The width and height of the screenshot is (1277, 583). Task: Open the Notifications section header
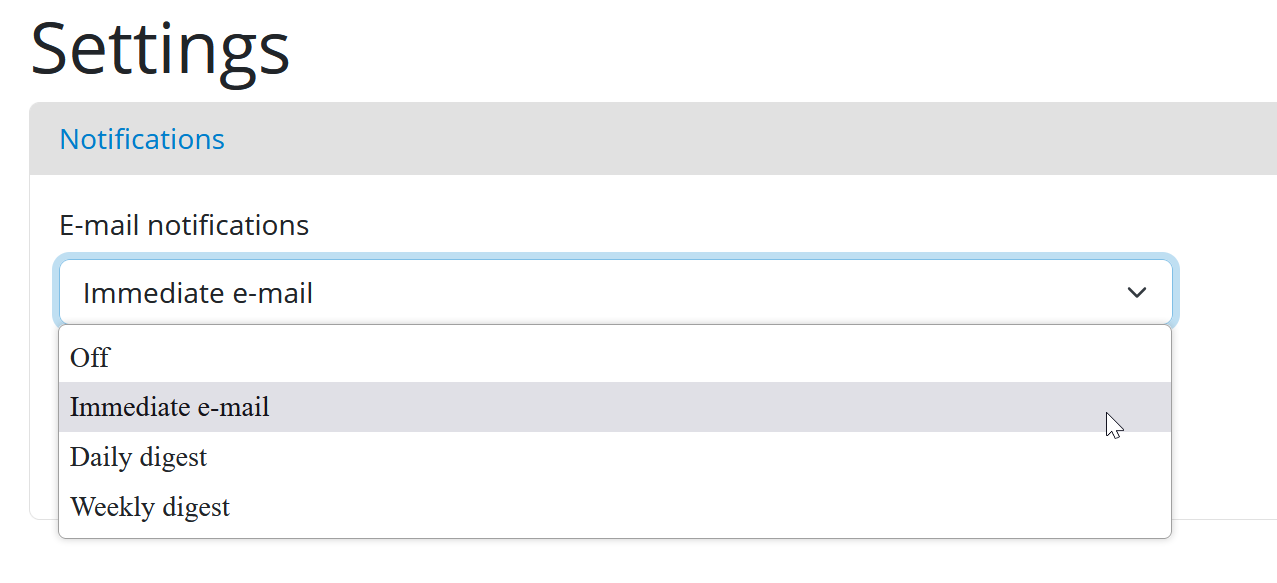click(141, 139)
